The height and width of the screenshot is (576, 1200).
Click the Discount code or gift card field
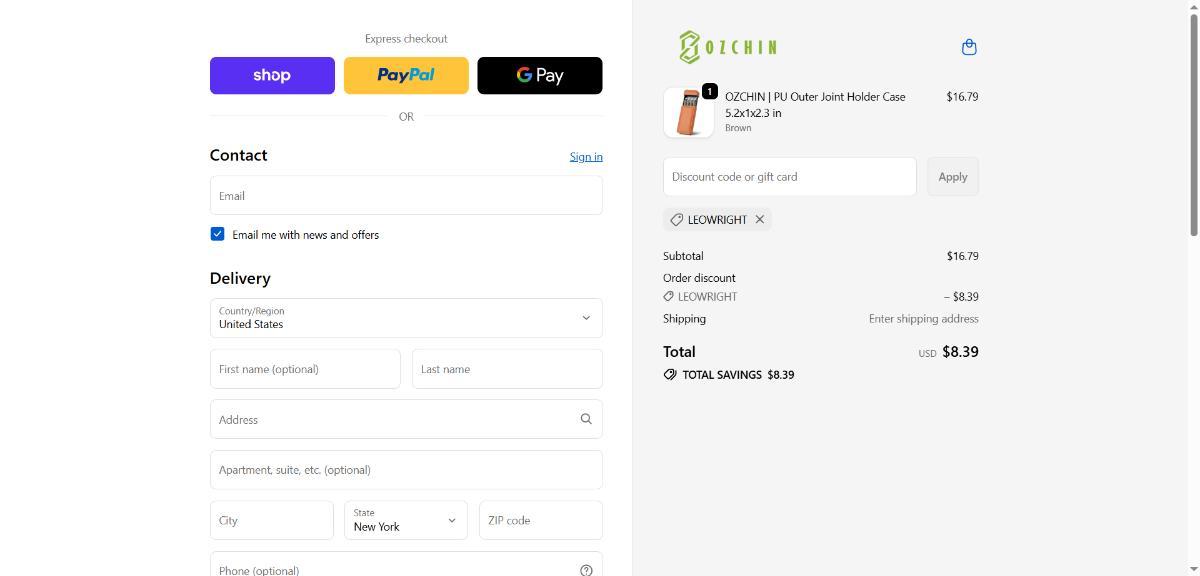[789, 177]
